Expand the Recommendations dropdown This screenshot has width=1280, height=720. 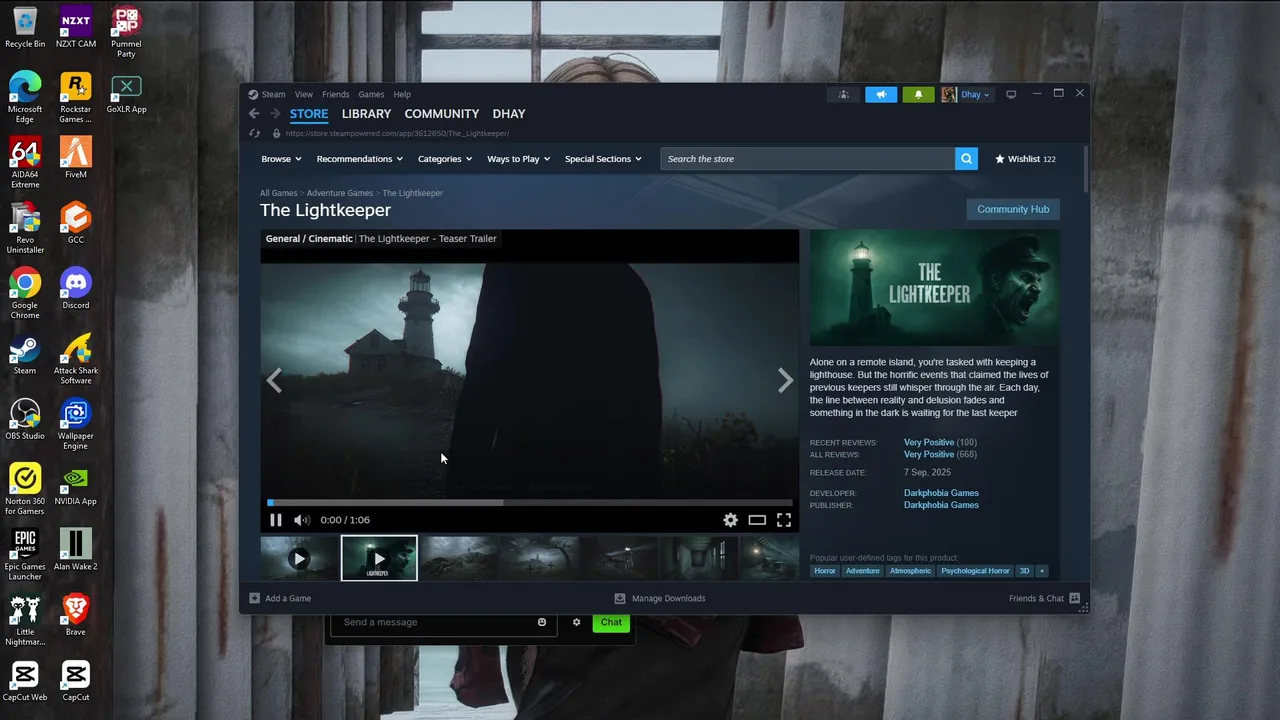pos(359,159)
